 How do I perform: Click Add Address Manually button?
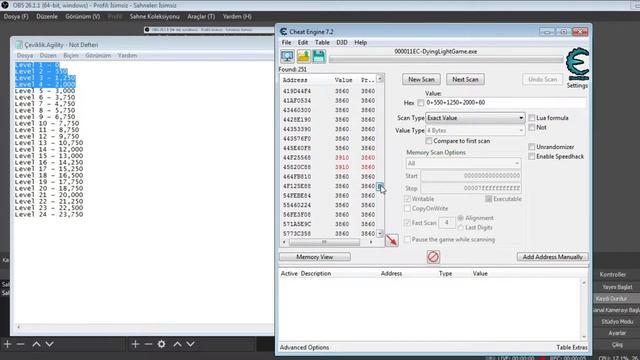coord(553,257)
